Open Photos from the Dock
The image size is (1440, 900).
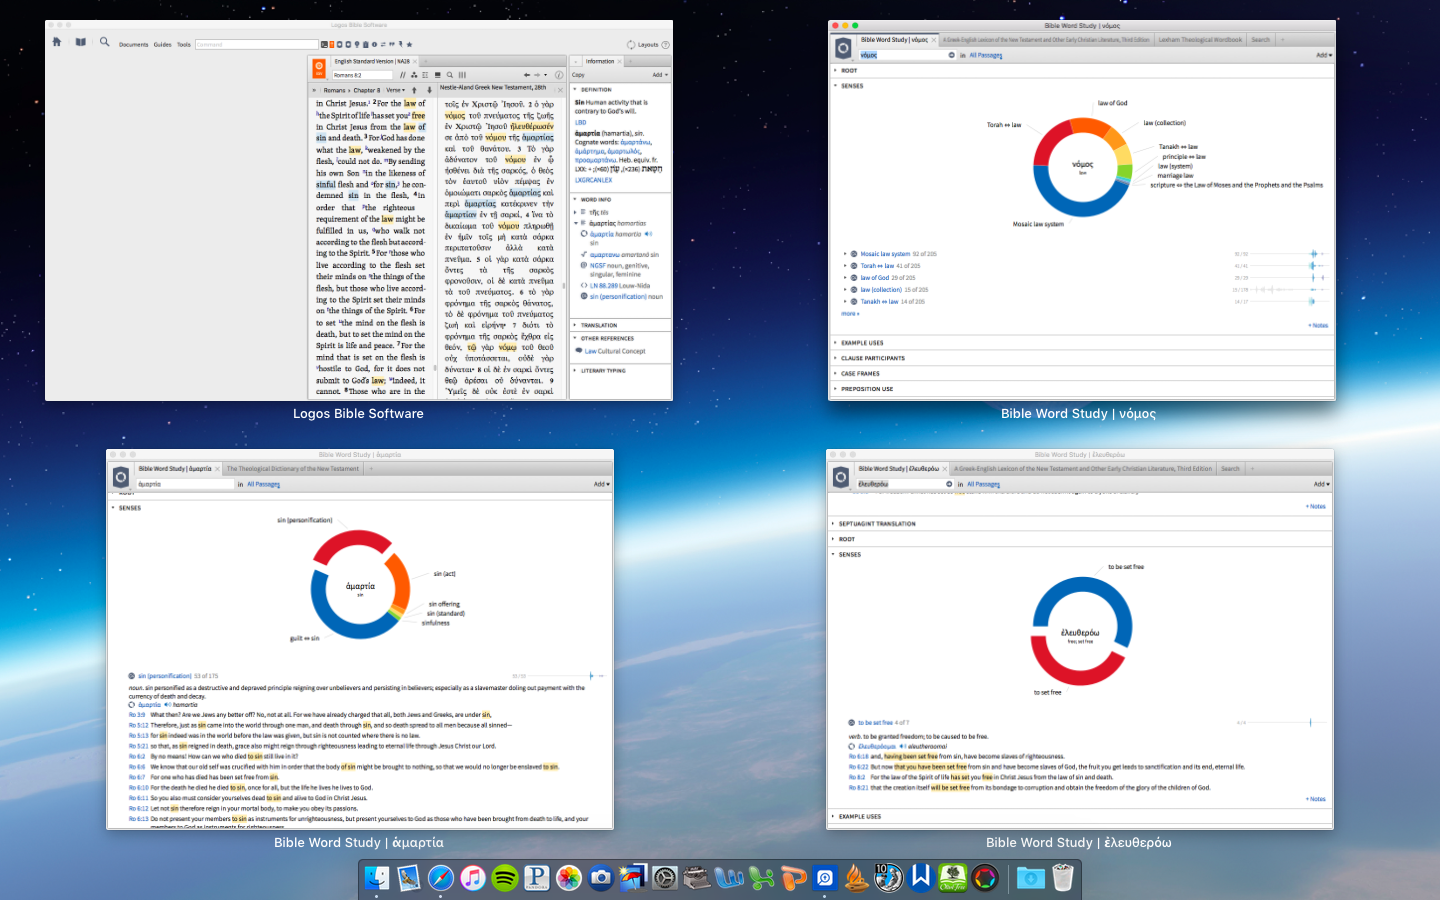point(569,878)
